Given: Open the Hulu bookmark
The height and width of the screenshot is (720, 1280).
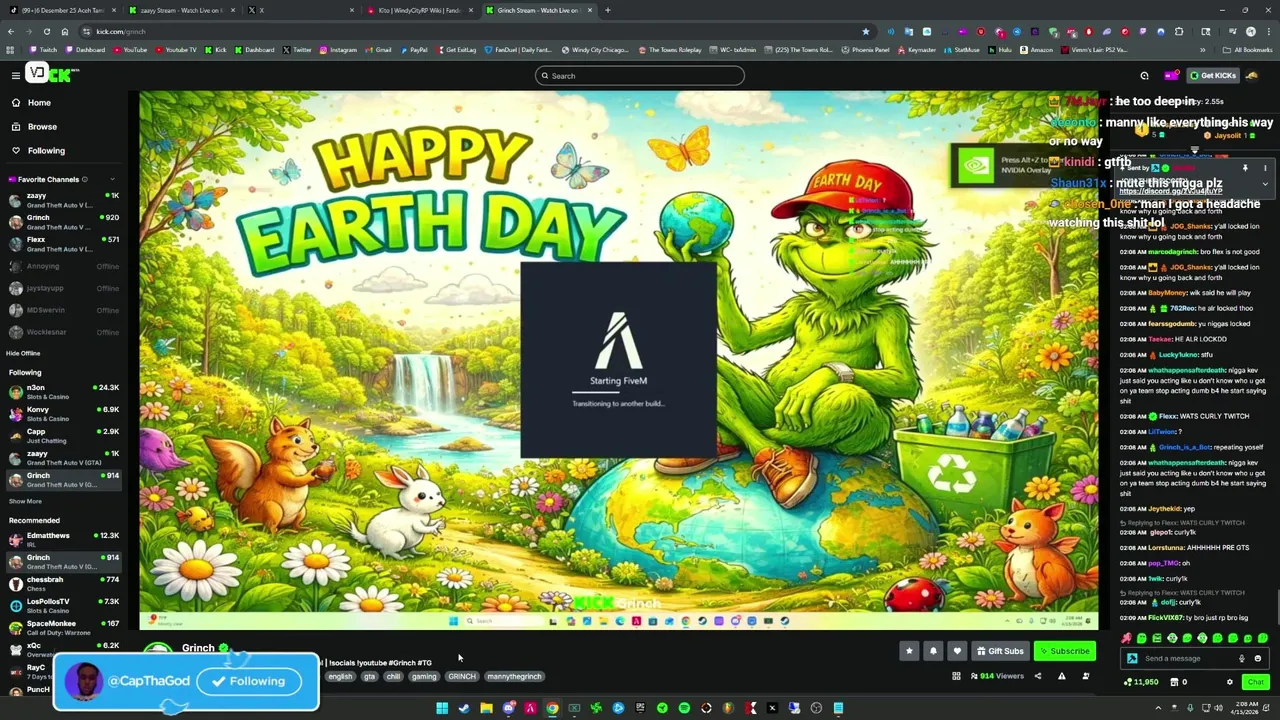Looking at the screenshot, I should 1001,50.
